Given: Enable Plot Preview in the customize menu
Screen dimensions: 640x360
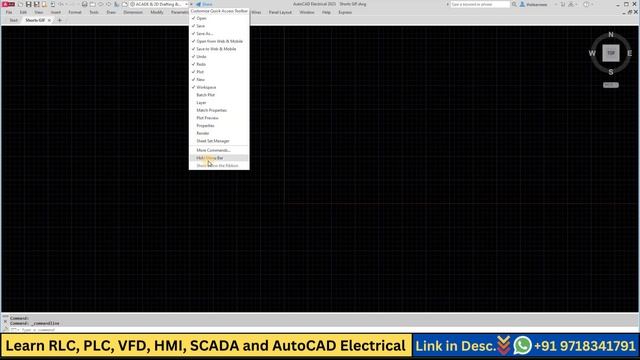Looking at the screenshot, I should click(219, 118).
